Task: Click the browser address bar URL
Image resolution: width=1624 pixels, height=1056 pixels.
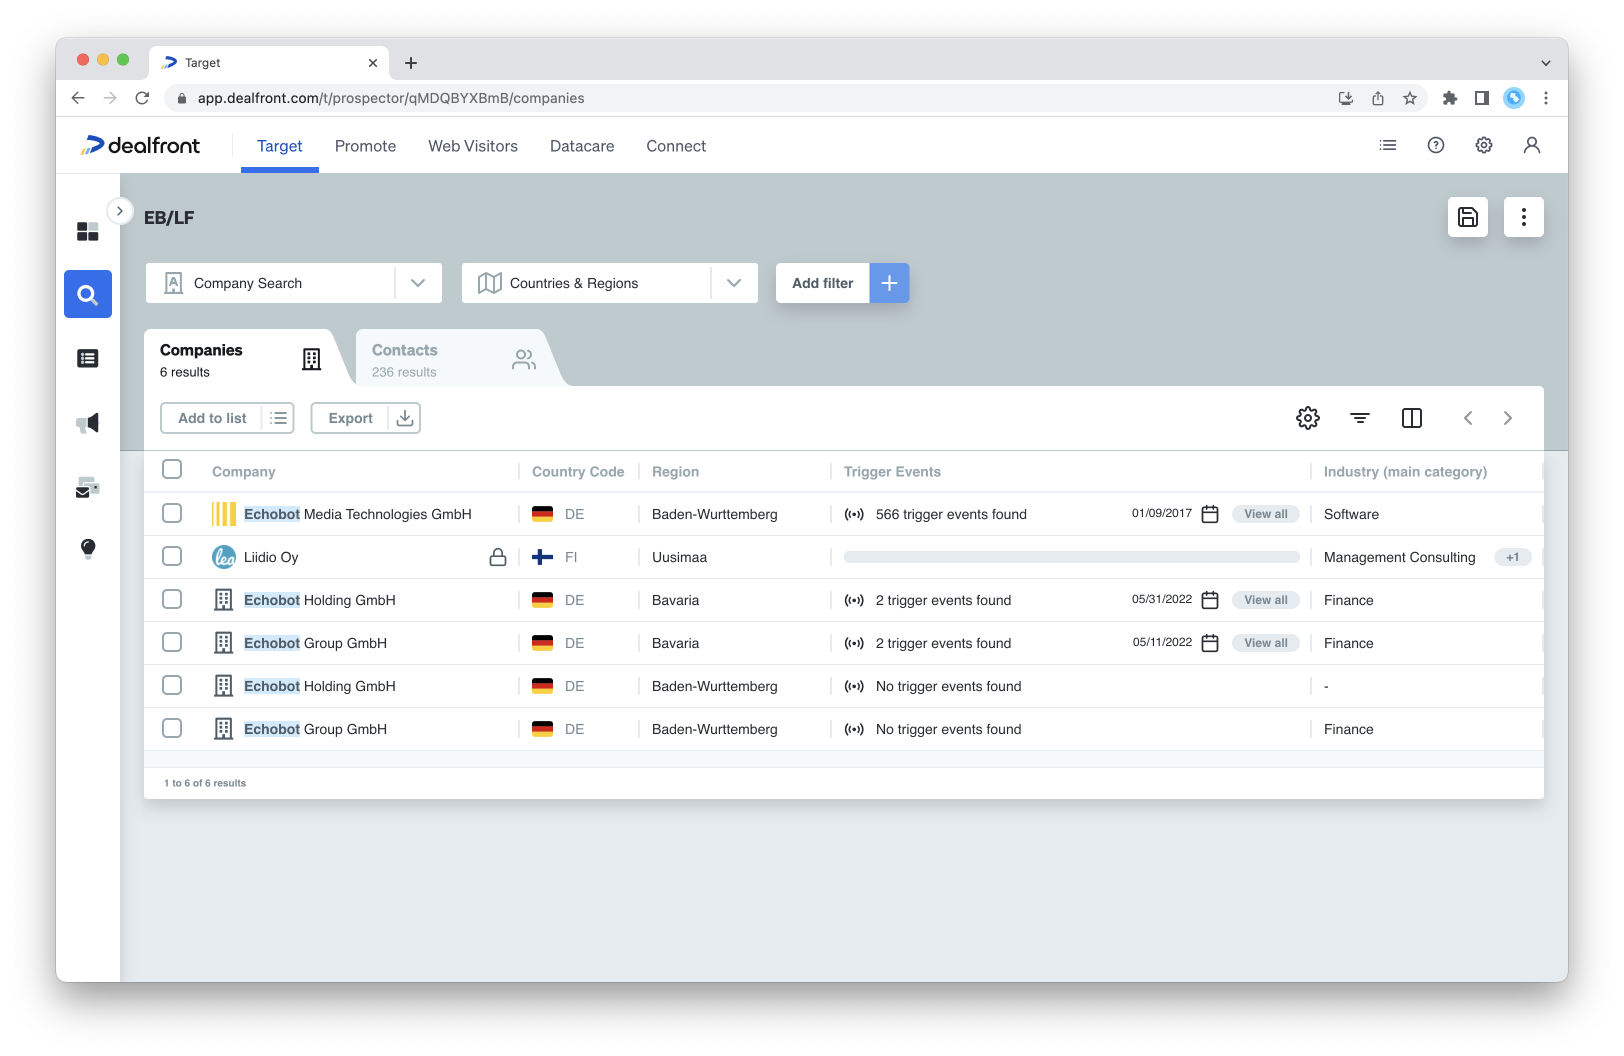Action: [391, 98]
